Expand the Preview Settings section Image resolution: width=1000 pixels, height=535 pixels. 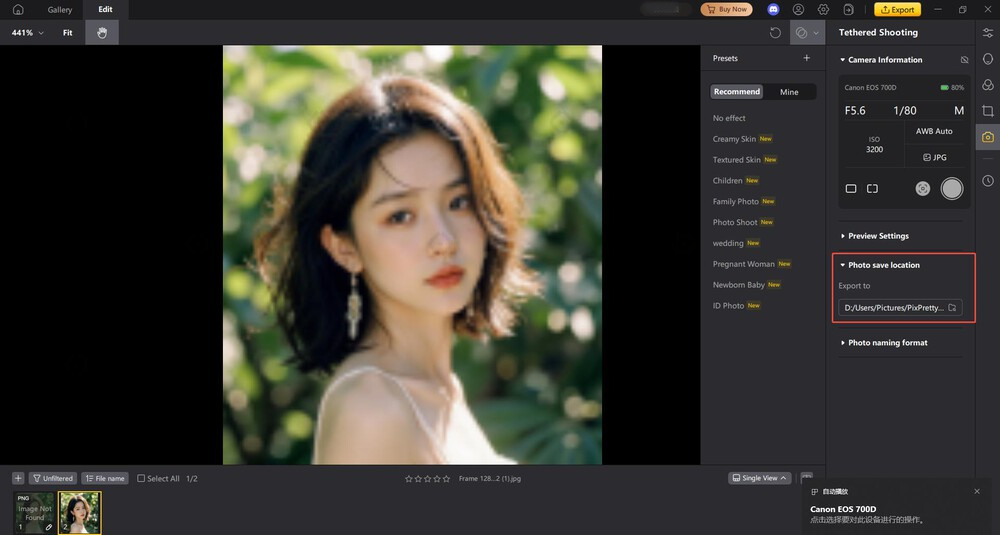[878, 236]
